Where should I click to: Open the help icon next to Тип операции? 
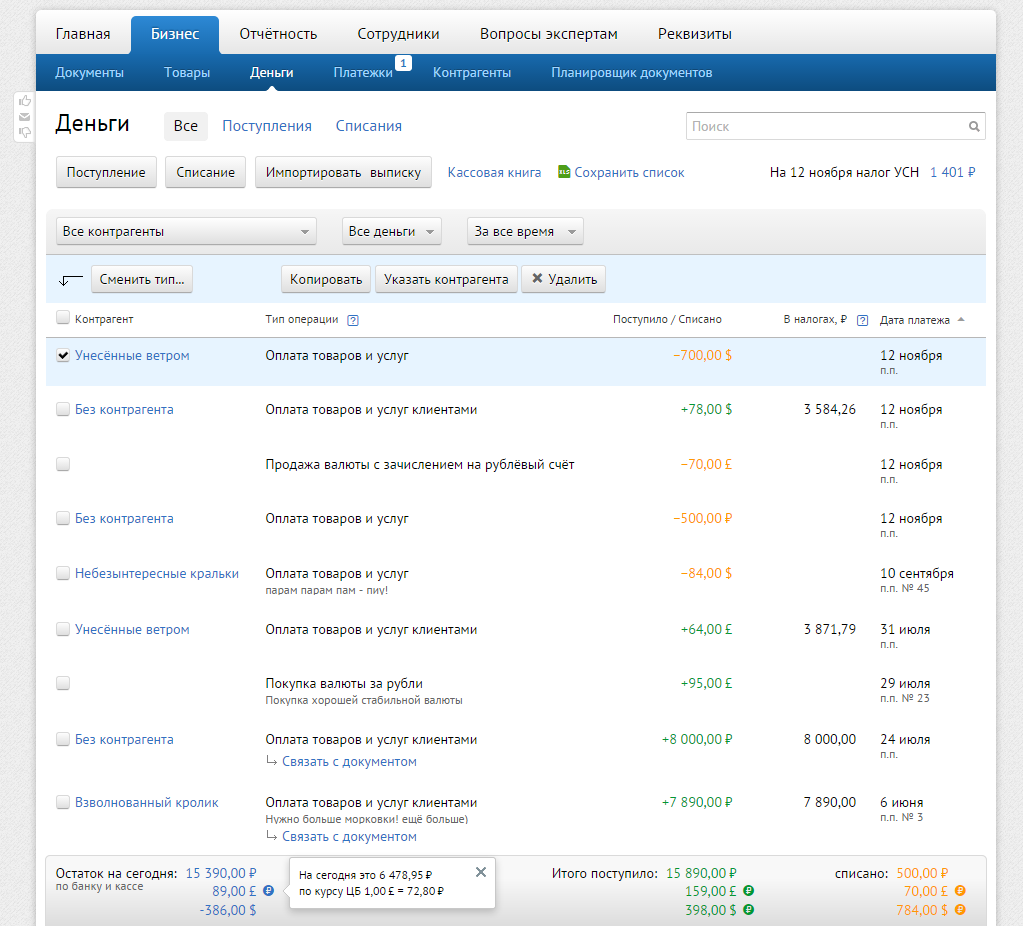[353, 320]
